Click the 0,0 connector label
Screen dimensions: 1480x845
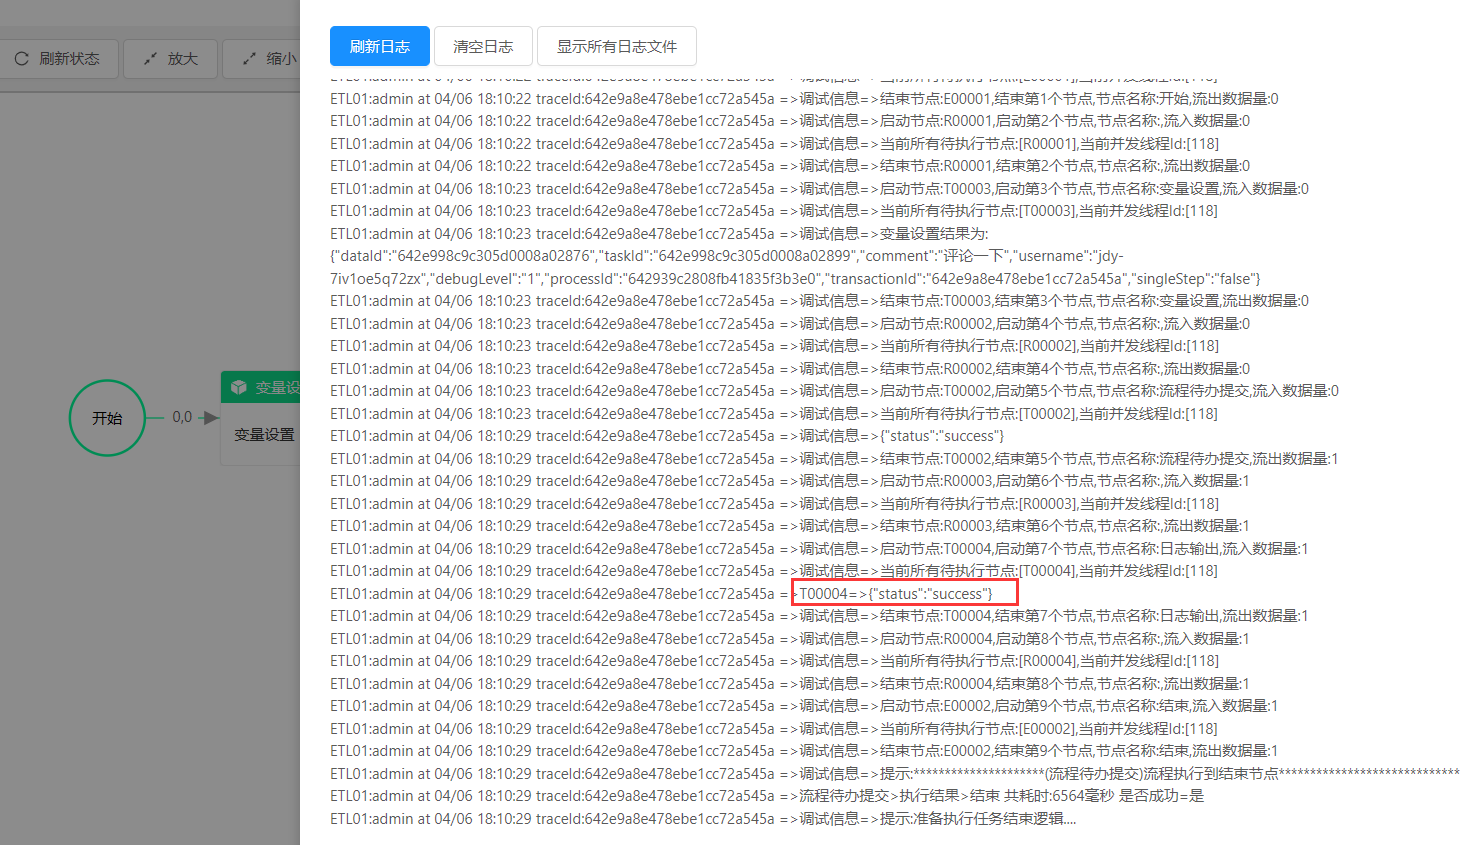182,417
